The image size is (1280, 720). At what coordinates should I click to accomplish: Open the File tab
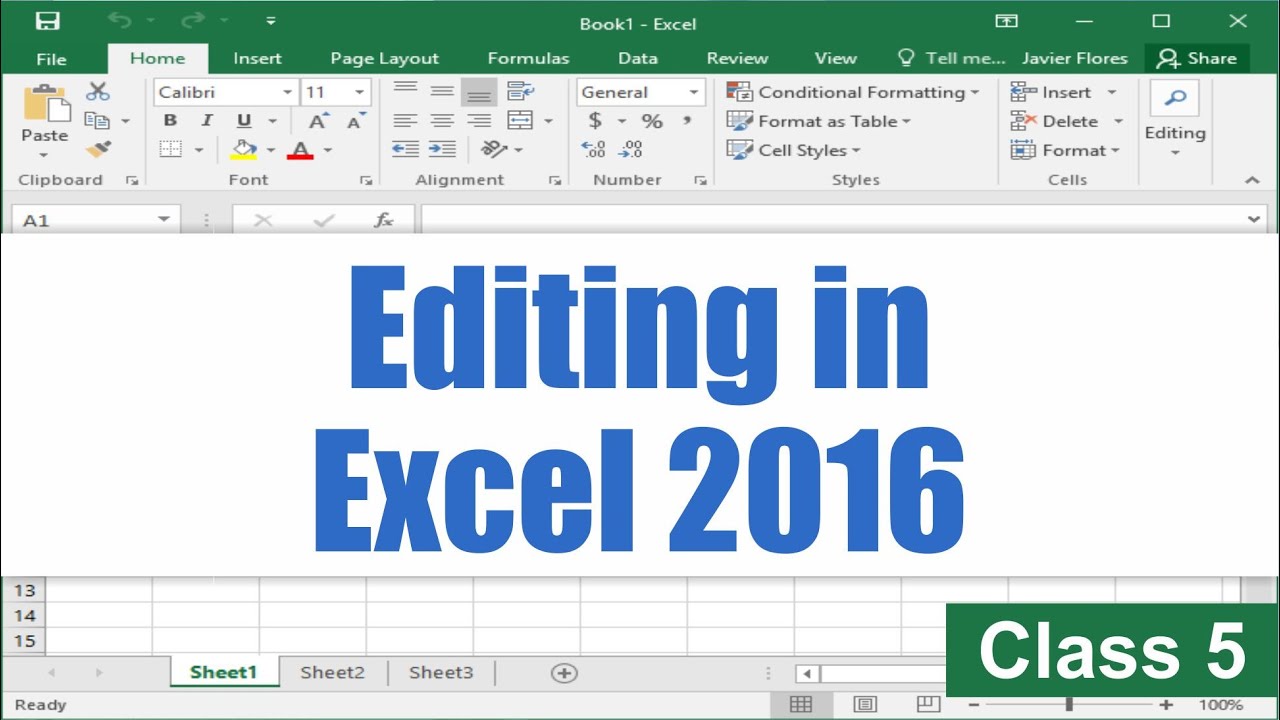[51, 58]
